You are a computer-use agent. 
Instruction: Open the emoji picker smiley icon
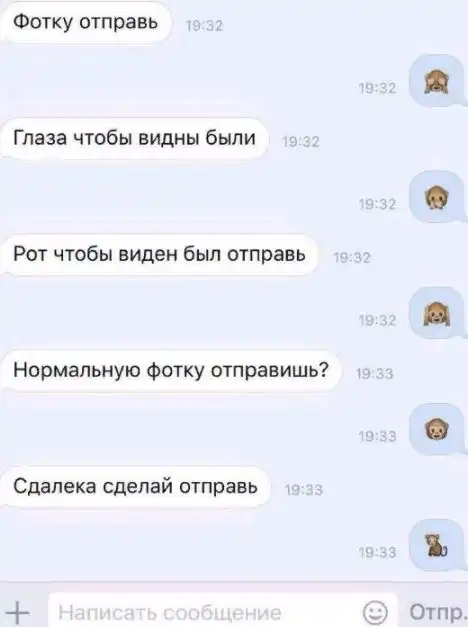click(x=375, y=612)
